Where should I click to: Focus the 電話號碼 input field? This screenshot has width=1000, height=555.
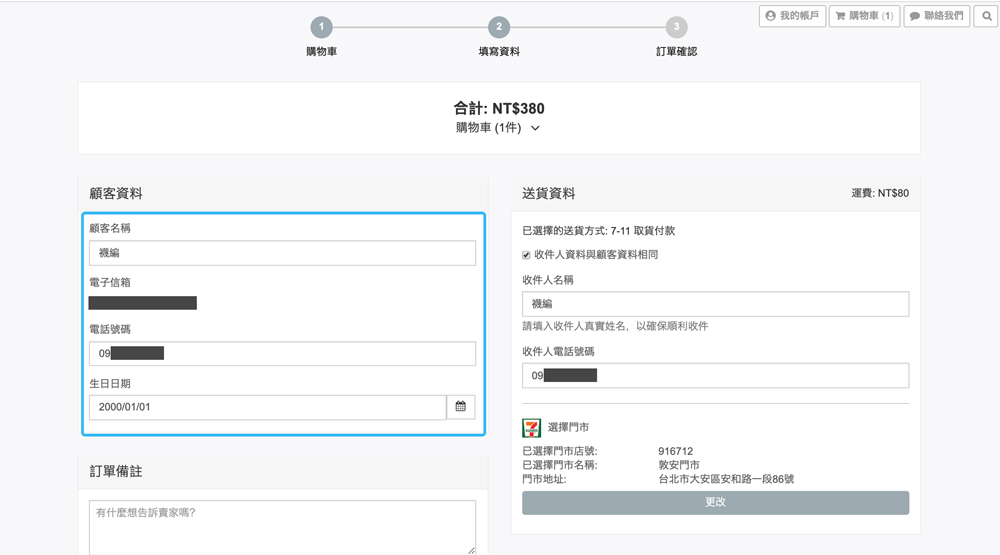(283, 353)
